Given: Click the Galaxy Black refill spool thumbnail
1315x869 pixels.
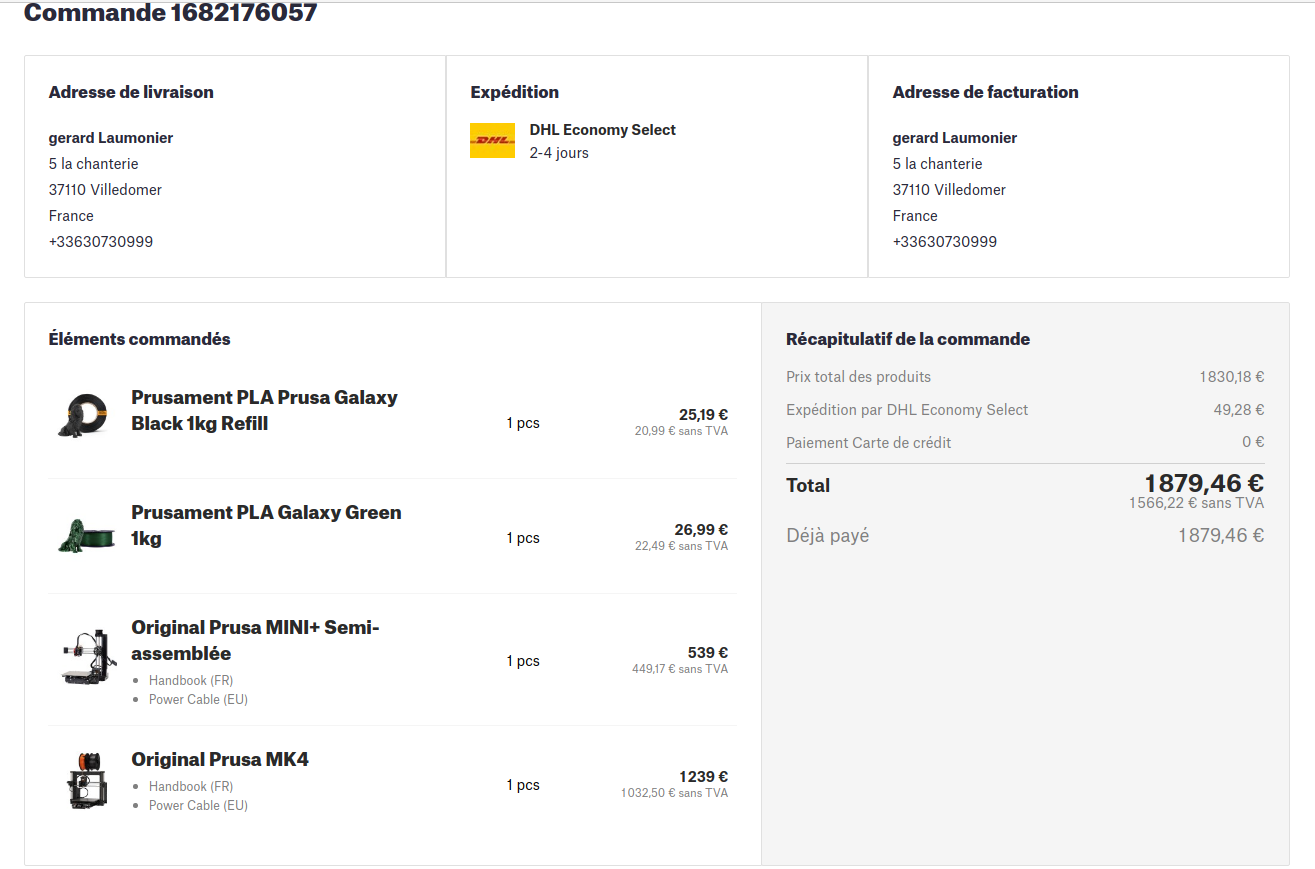Looking at the screenshot, I should point(83,414).
